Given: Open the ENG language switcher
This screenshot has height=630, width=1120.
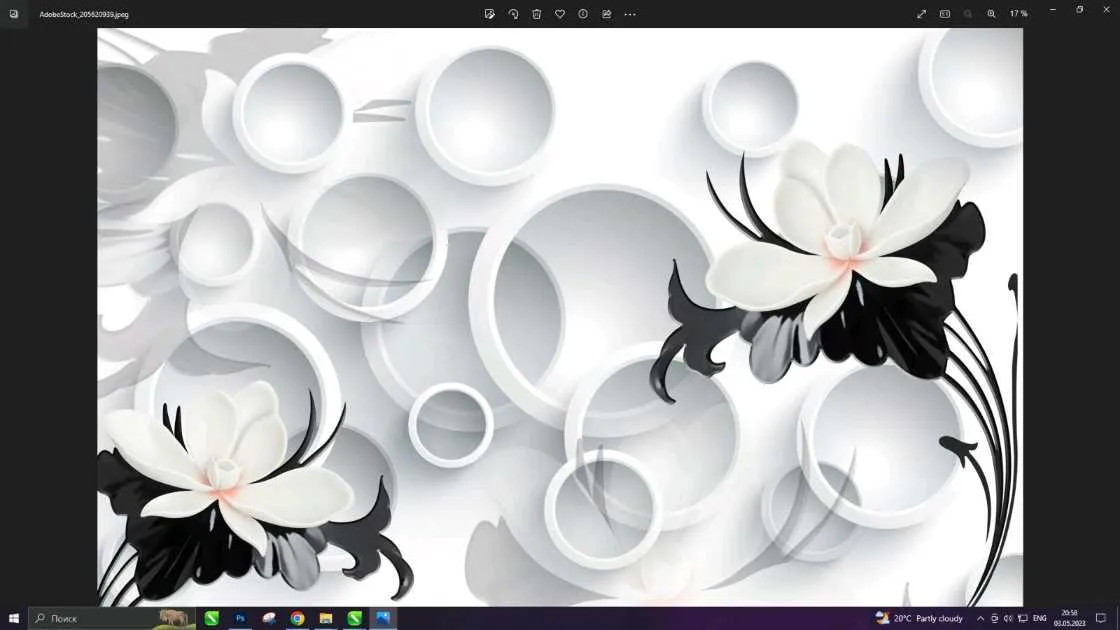Looking at the screenshot, I should point(1039,619).
